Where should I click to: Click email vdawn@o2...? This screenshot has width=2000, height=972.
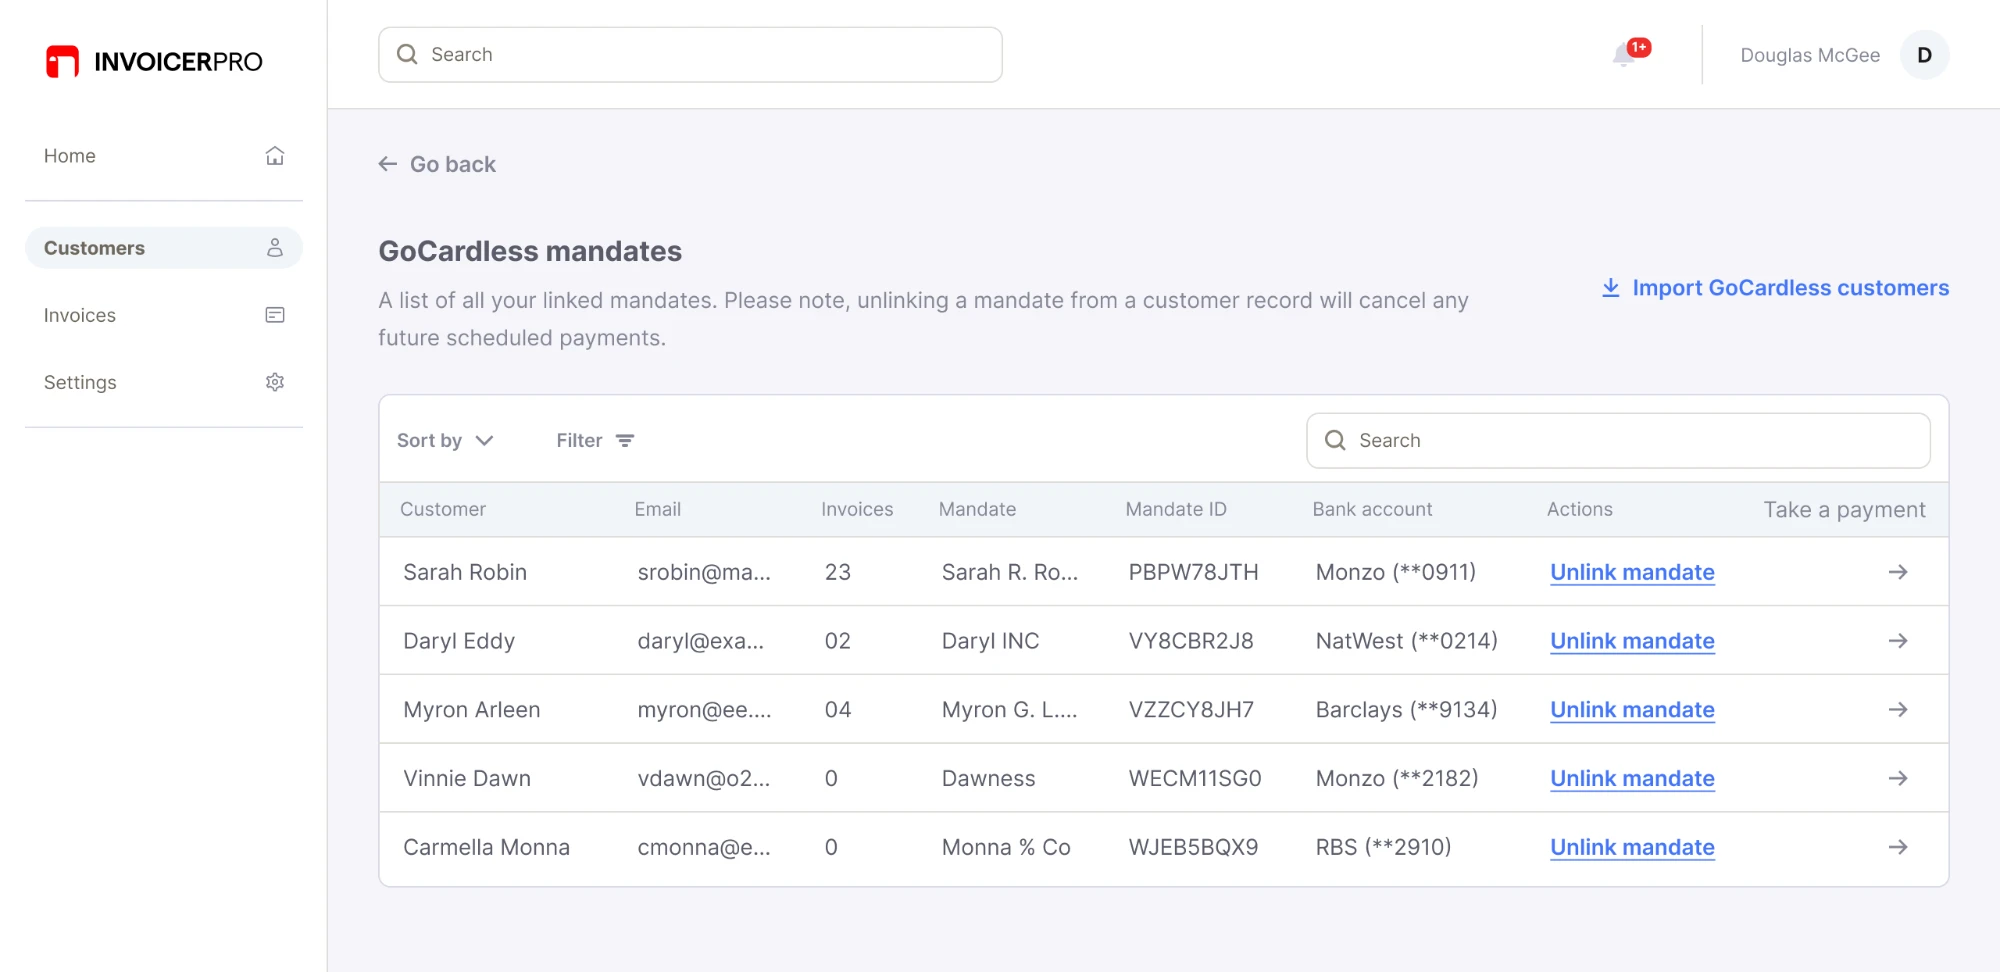point(704,778)
